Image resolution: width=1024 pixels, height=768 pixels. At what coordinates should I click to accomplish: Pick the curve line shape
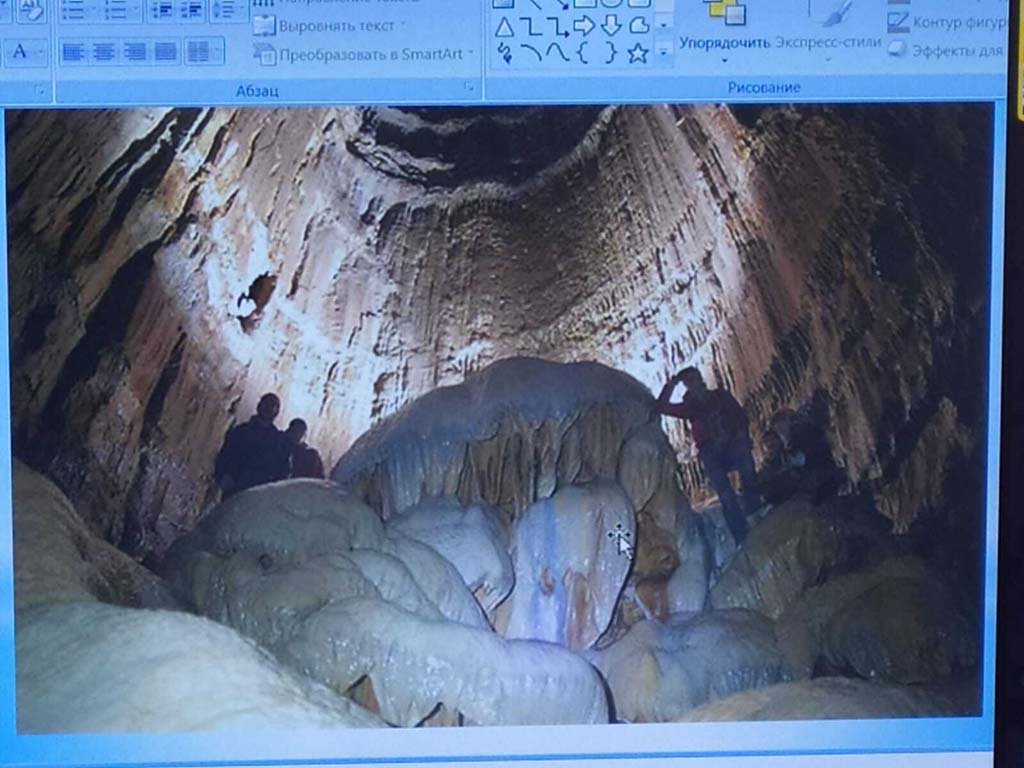[531, 54]
